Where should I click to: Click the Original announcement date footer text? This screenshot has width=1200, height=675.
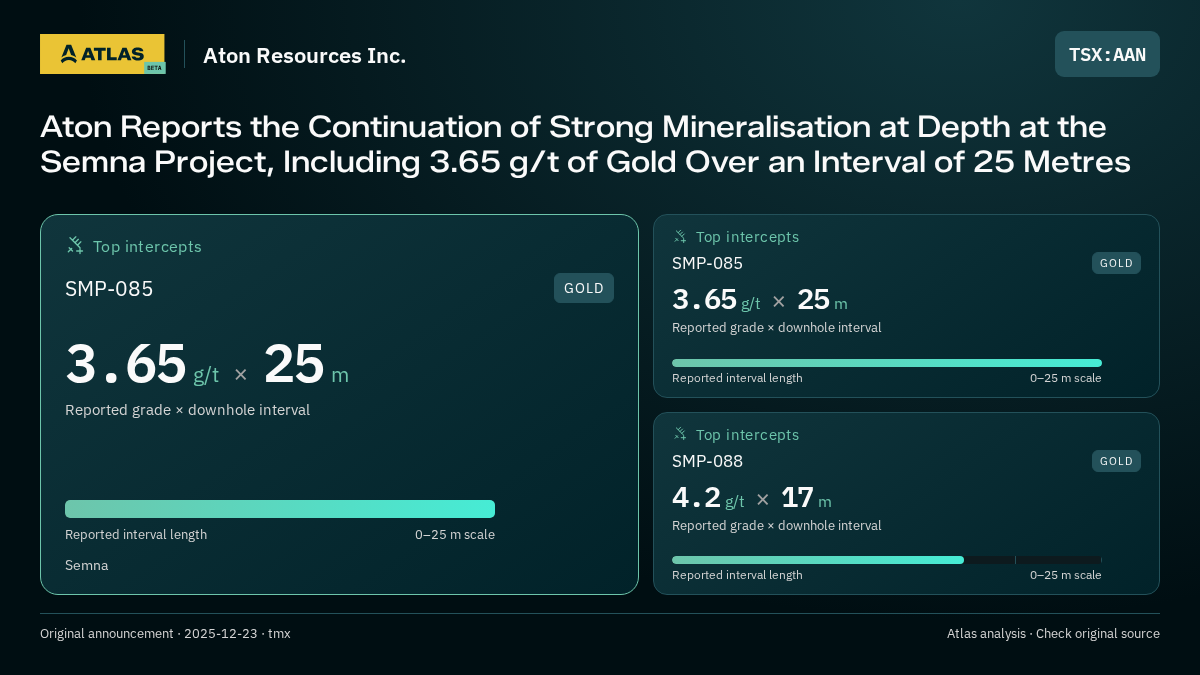pyautogui.click(x=165, y=633)
